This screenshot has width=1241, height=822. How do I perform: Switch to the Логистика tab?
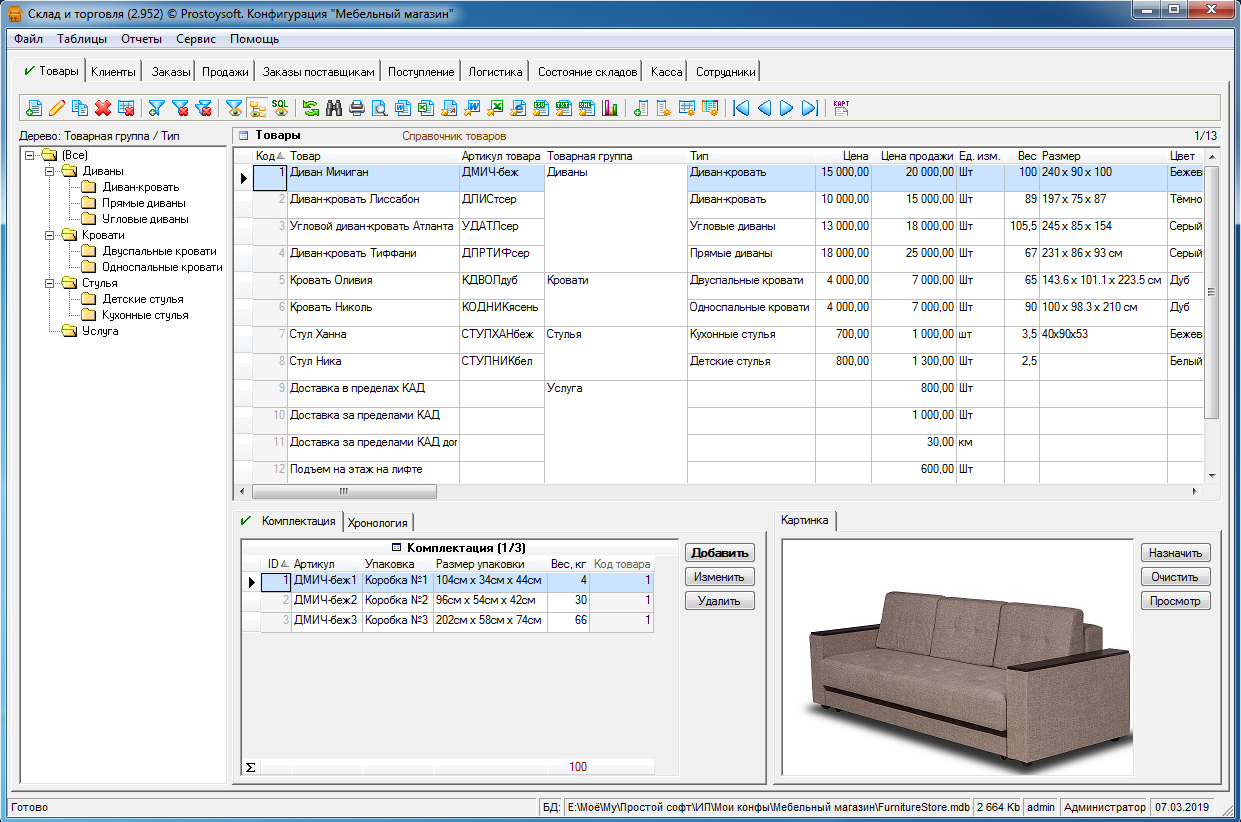(495, 72)
